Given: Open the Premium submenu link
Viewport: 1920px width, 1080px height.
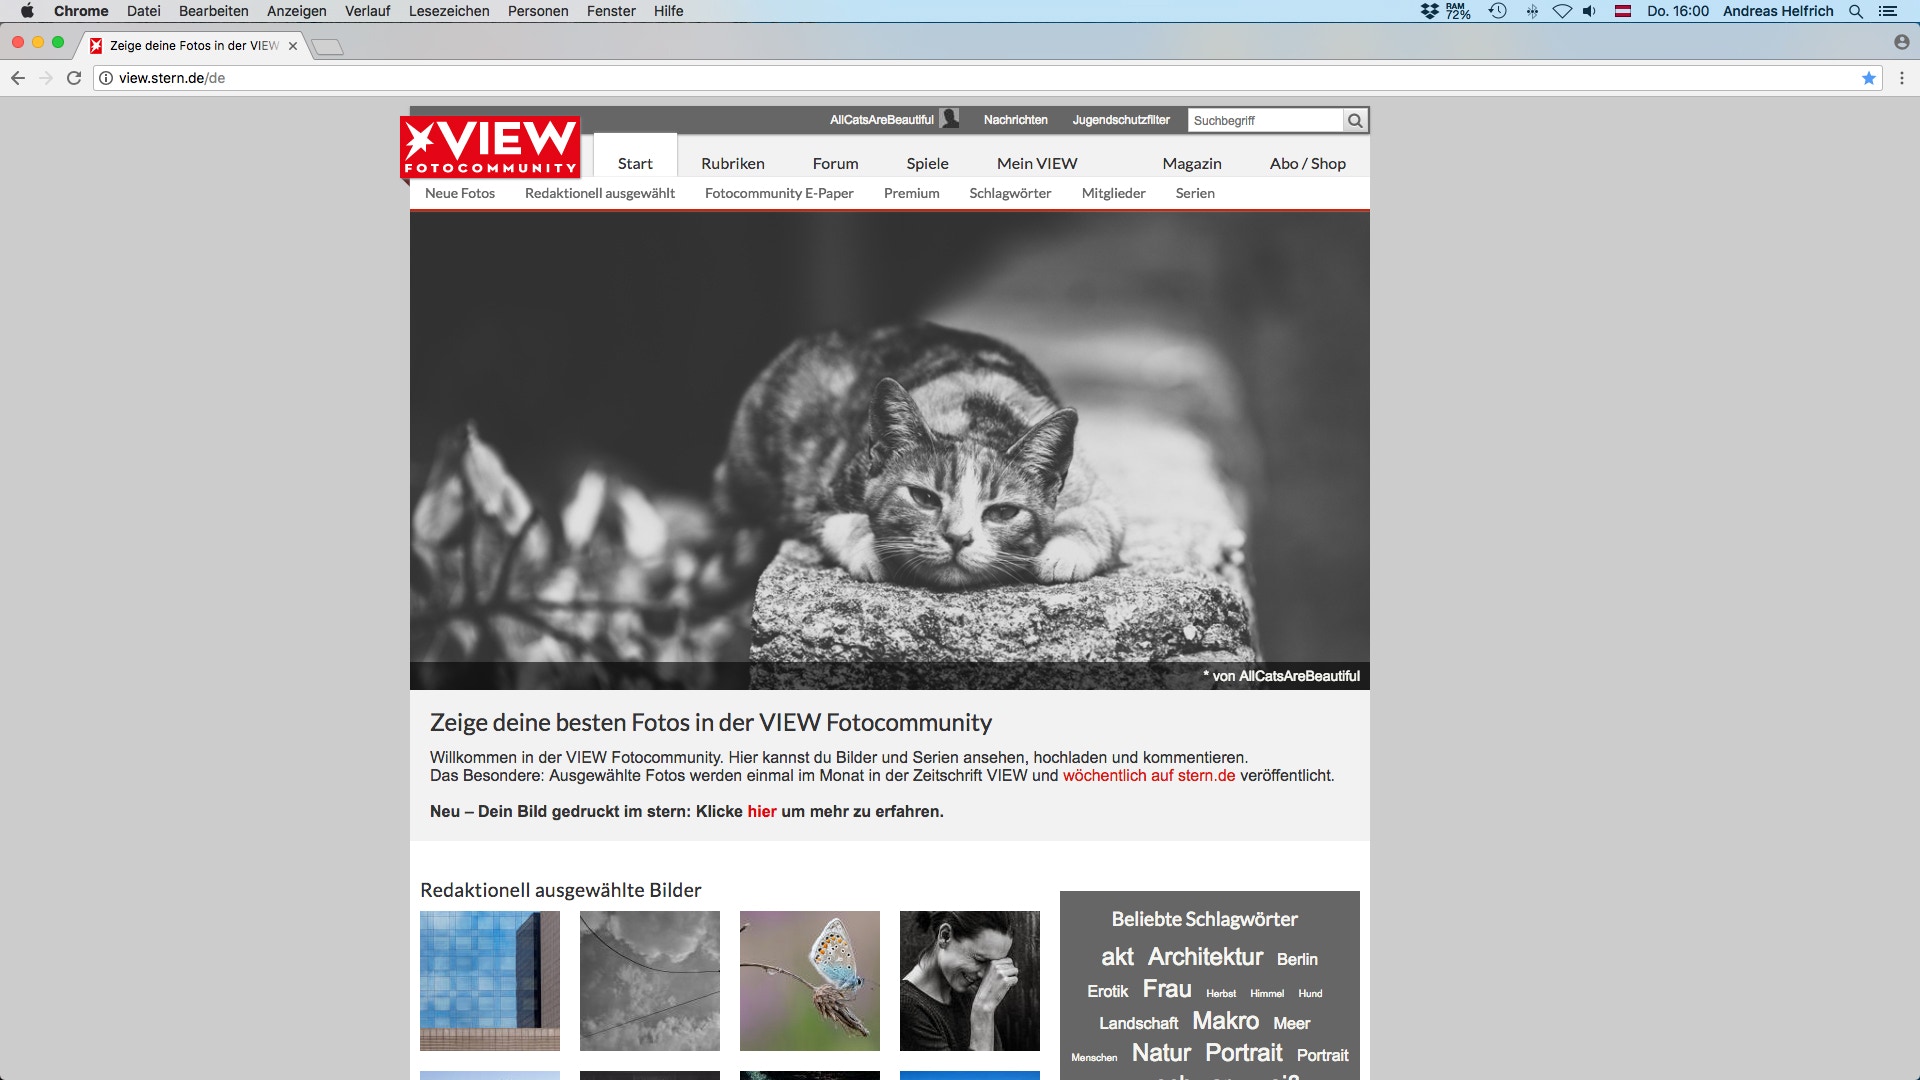Looking at the screenshot, I should (911, 193).
